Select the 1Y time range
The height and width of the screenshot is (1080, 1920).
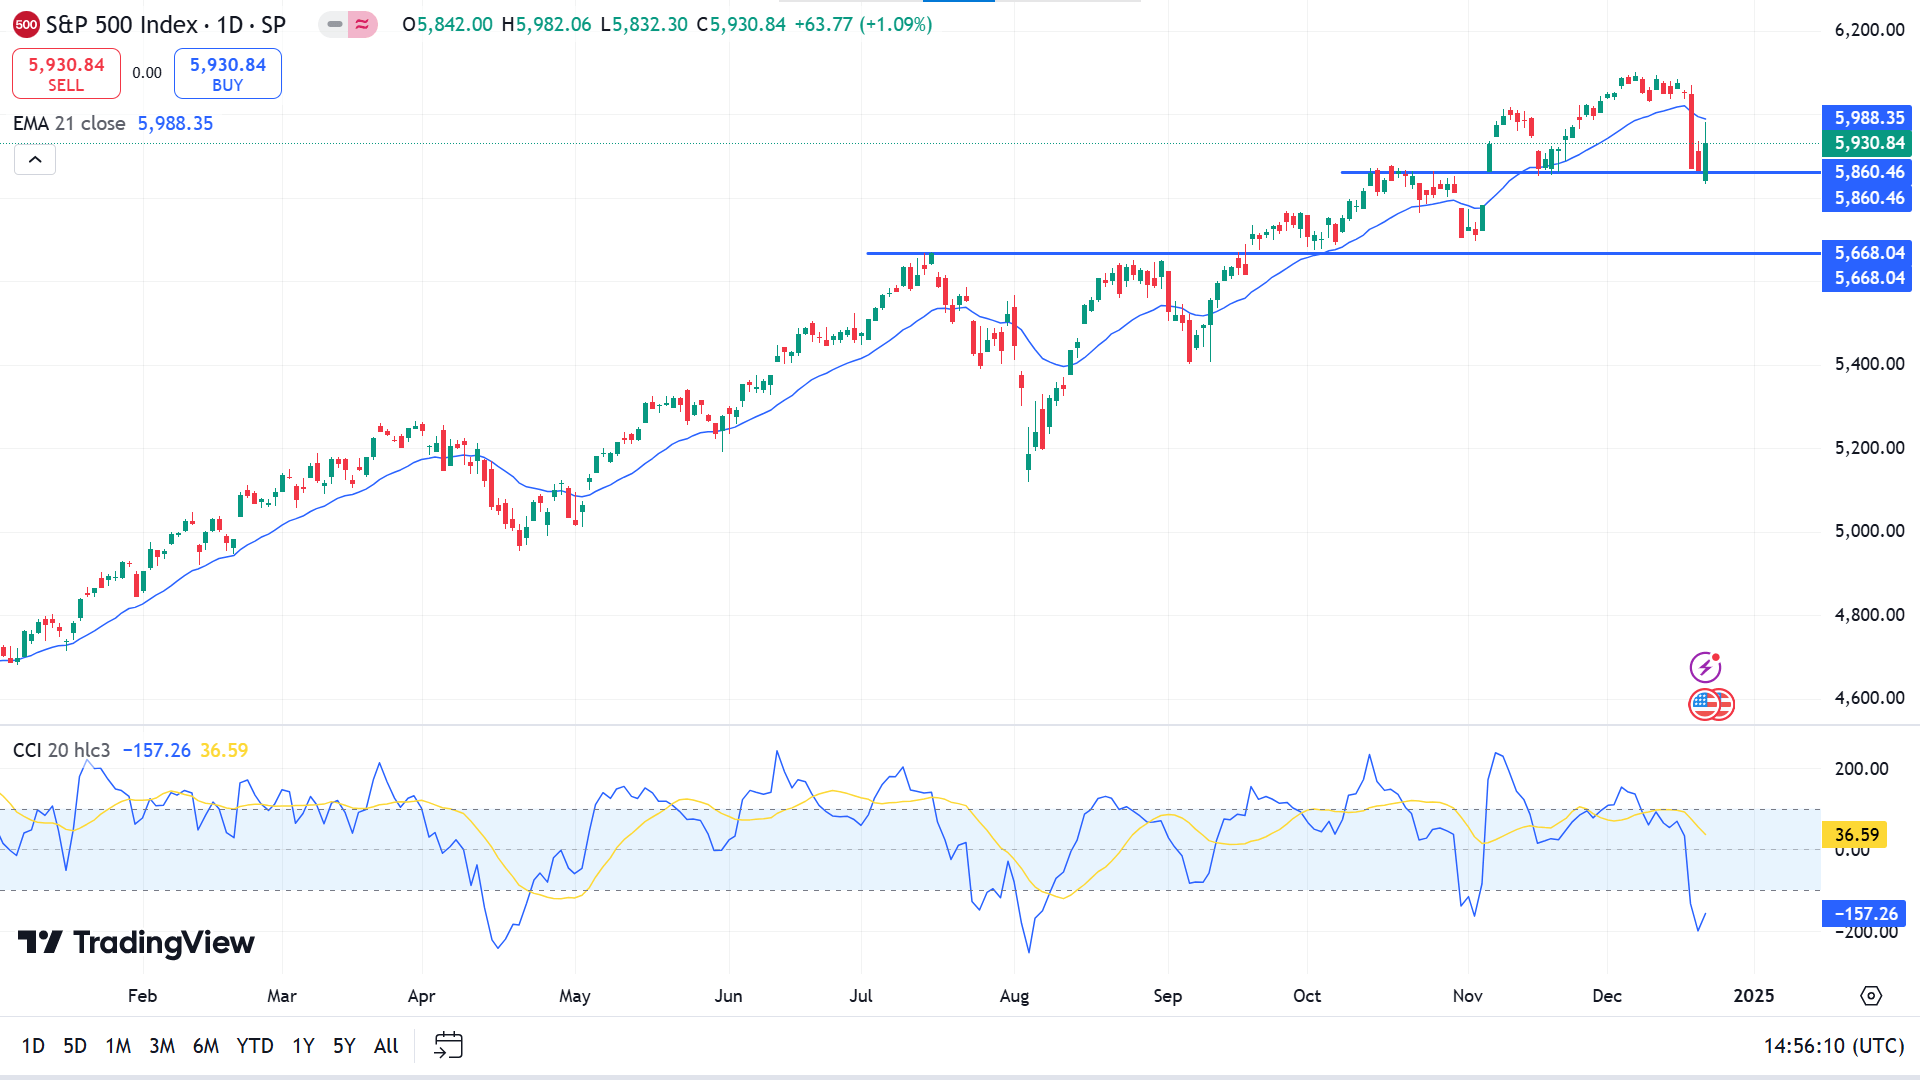(303, 1046)
